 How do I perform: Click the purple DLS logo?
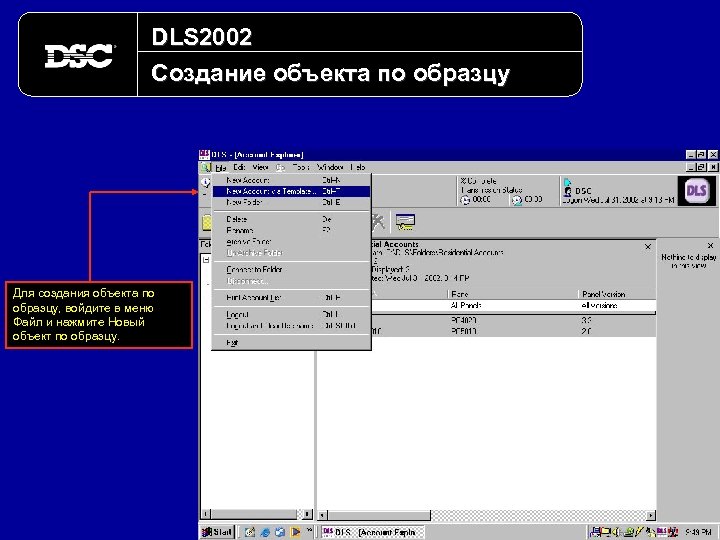point(696,191)
